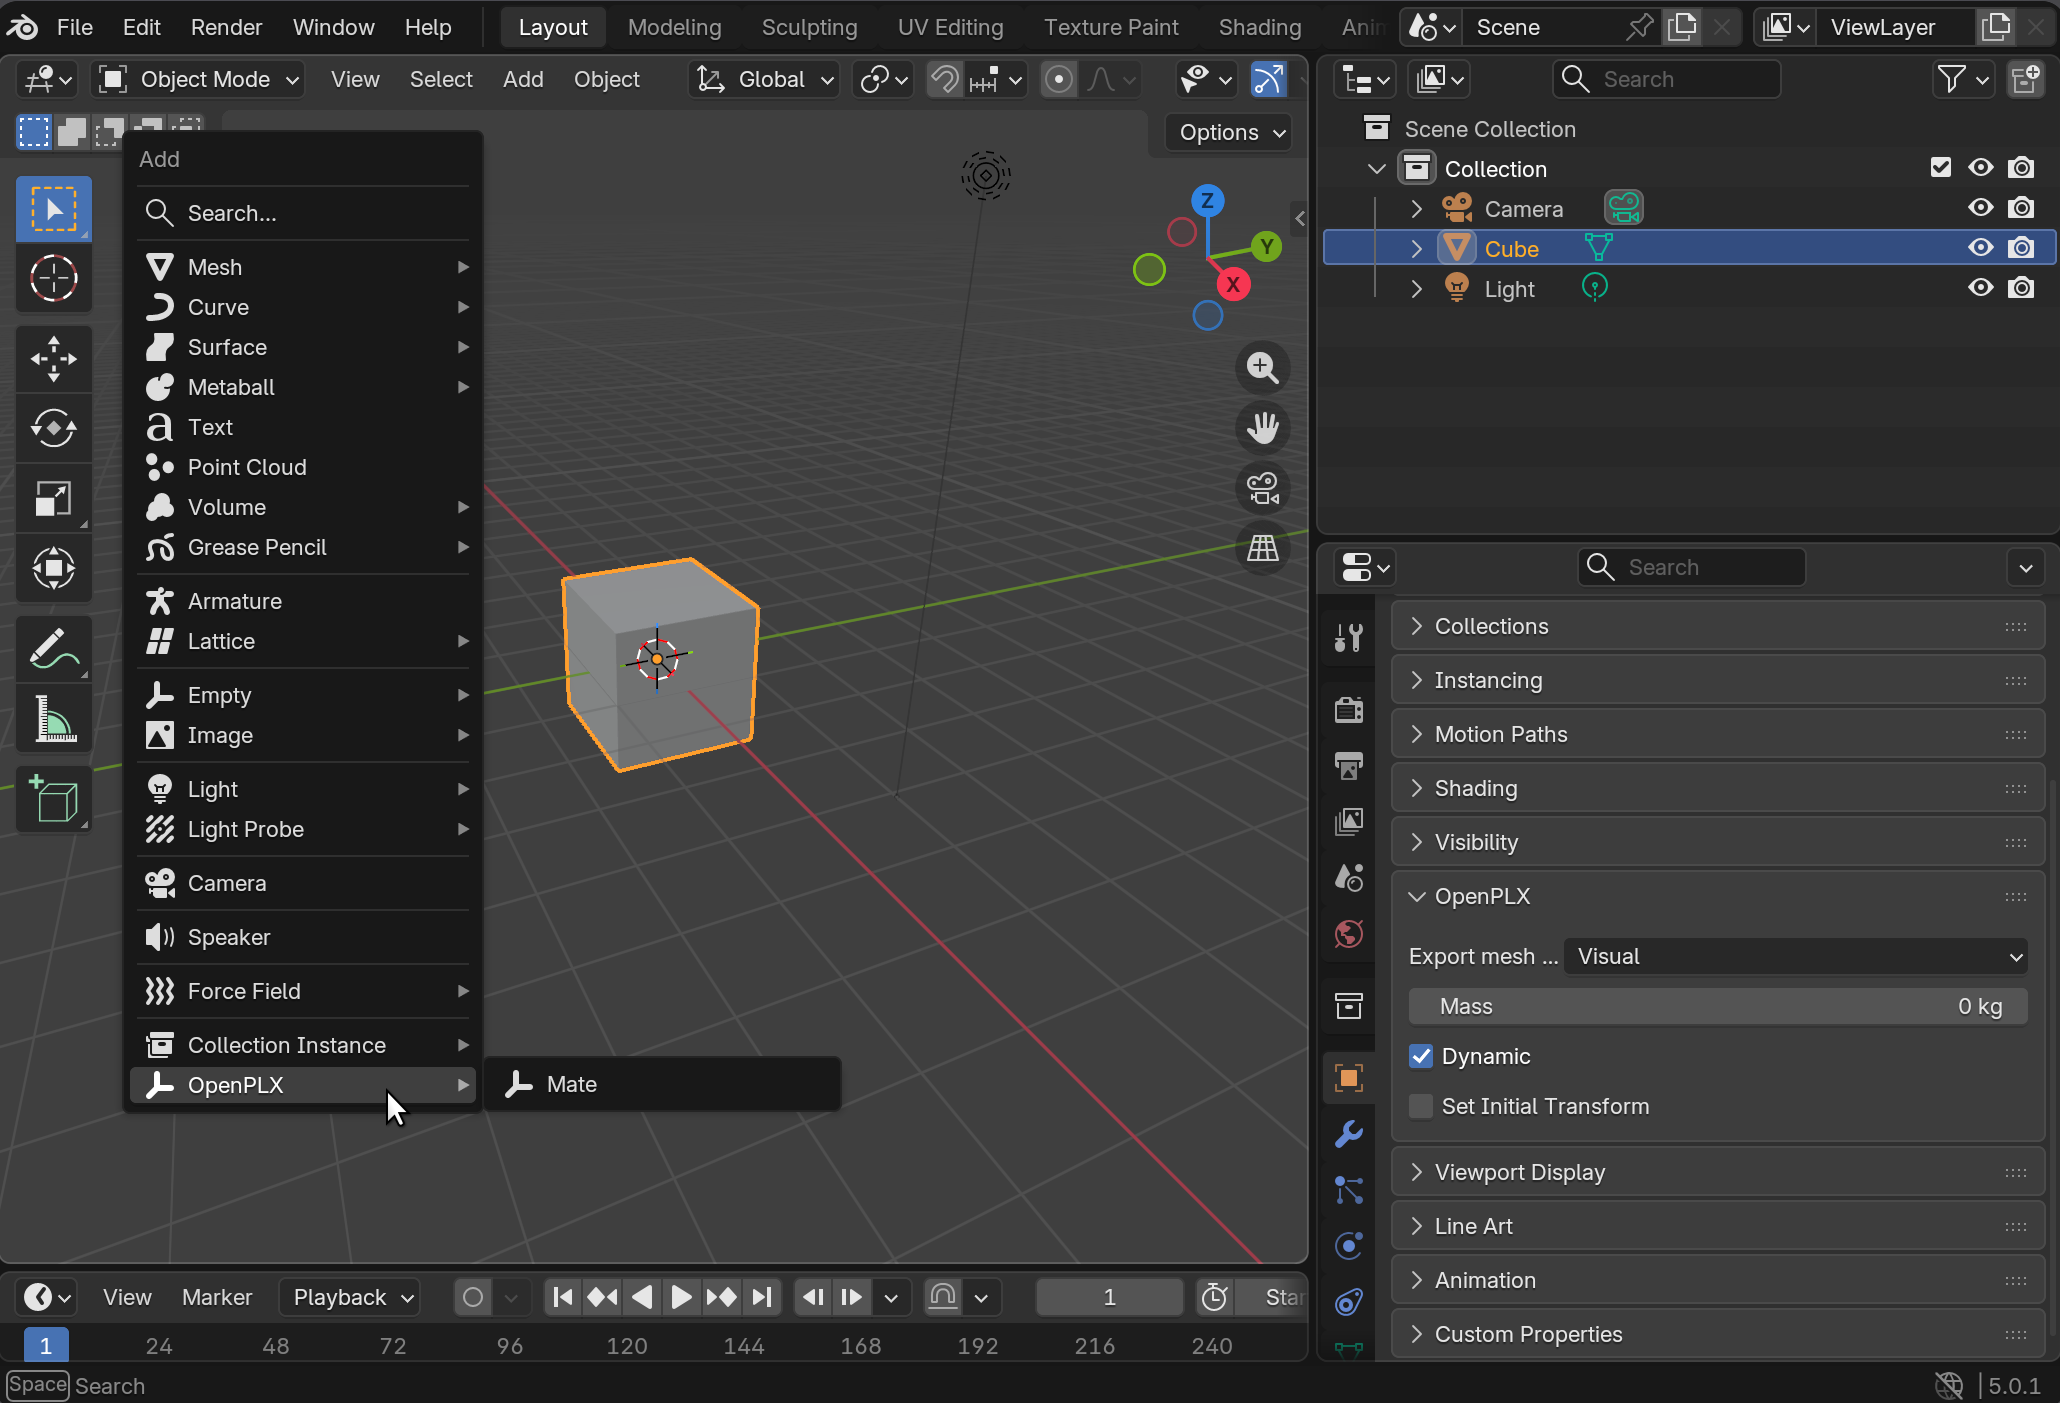Toggle camera view in viewport
2060x1403 pixels.
tap(1262, 488)
